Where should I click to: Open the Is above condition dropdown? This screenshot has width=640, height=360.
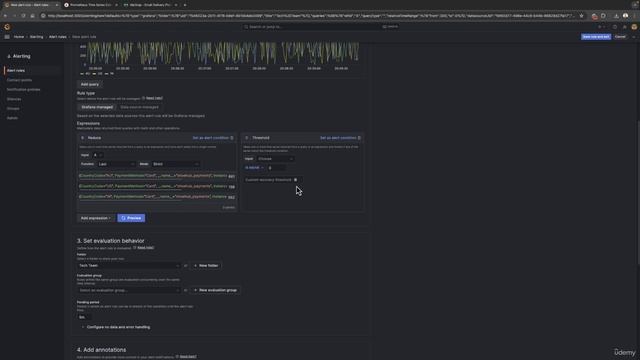[x=254, y=168]
